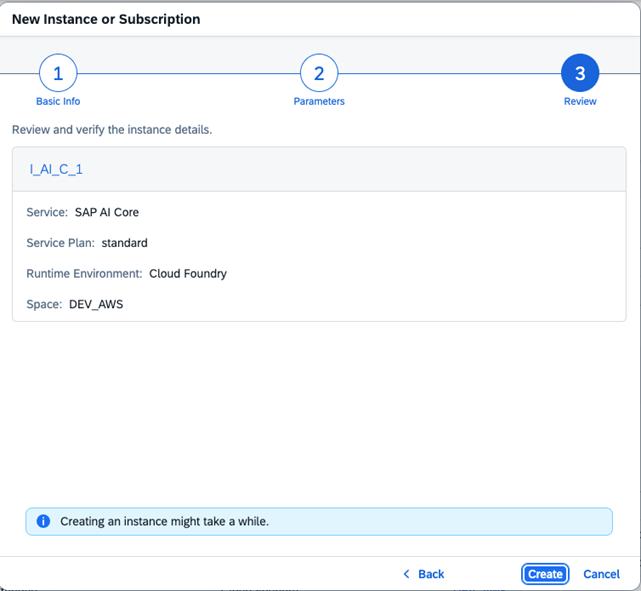641x591 pixels.
Task: Click the Runtime Environment field label
Action: click(x=84, y=273)
